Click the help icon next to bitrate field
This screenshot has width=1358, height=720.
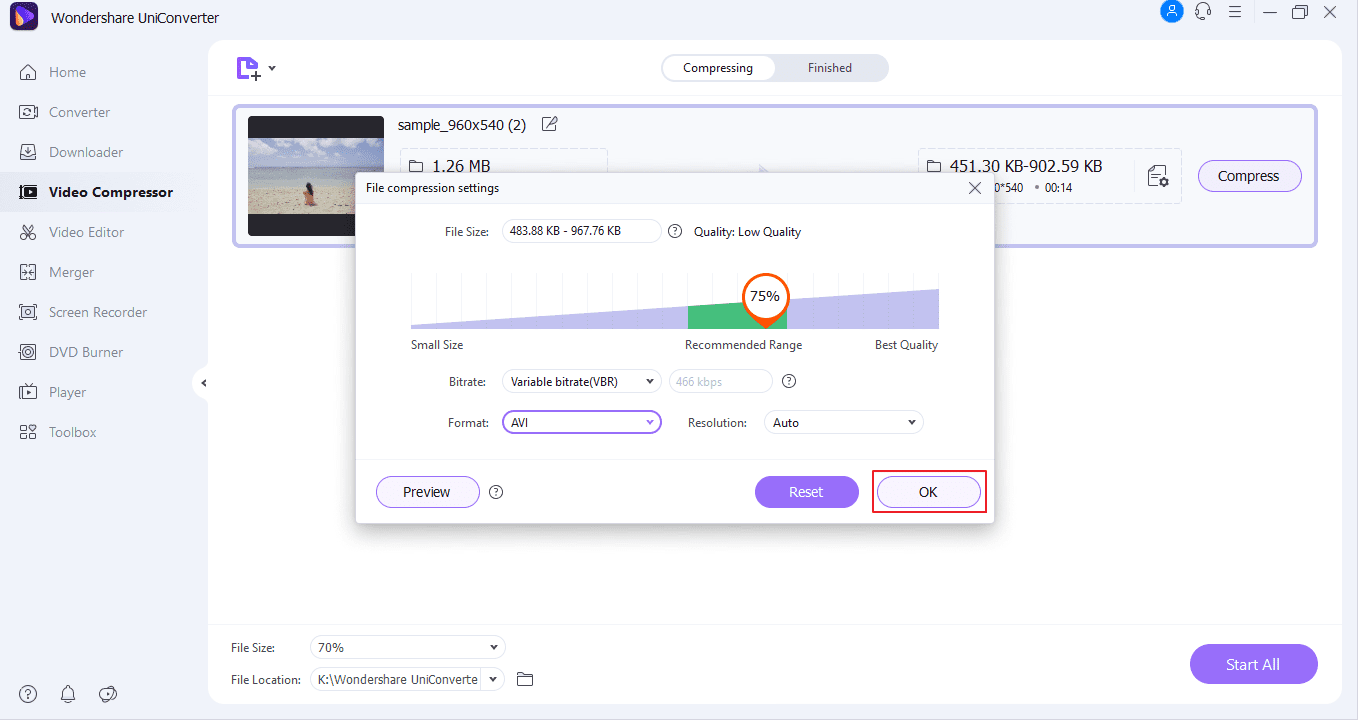coord(788,381)
